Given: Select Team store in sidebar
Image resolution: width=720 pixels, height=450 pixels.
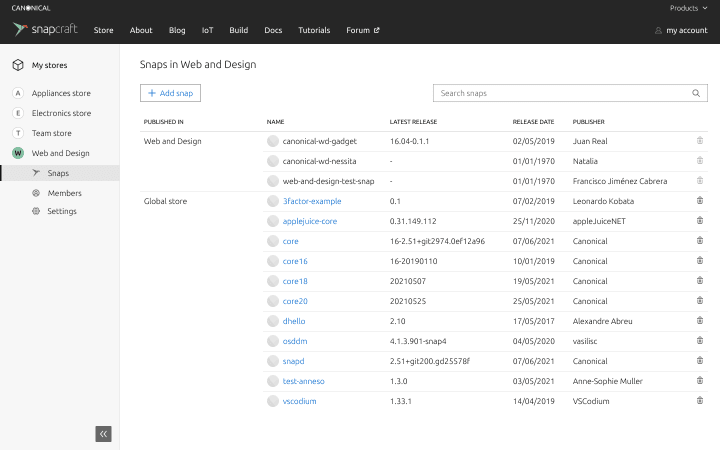Looking at the screenshot, I should (51, 133).
